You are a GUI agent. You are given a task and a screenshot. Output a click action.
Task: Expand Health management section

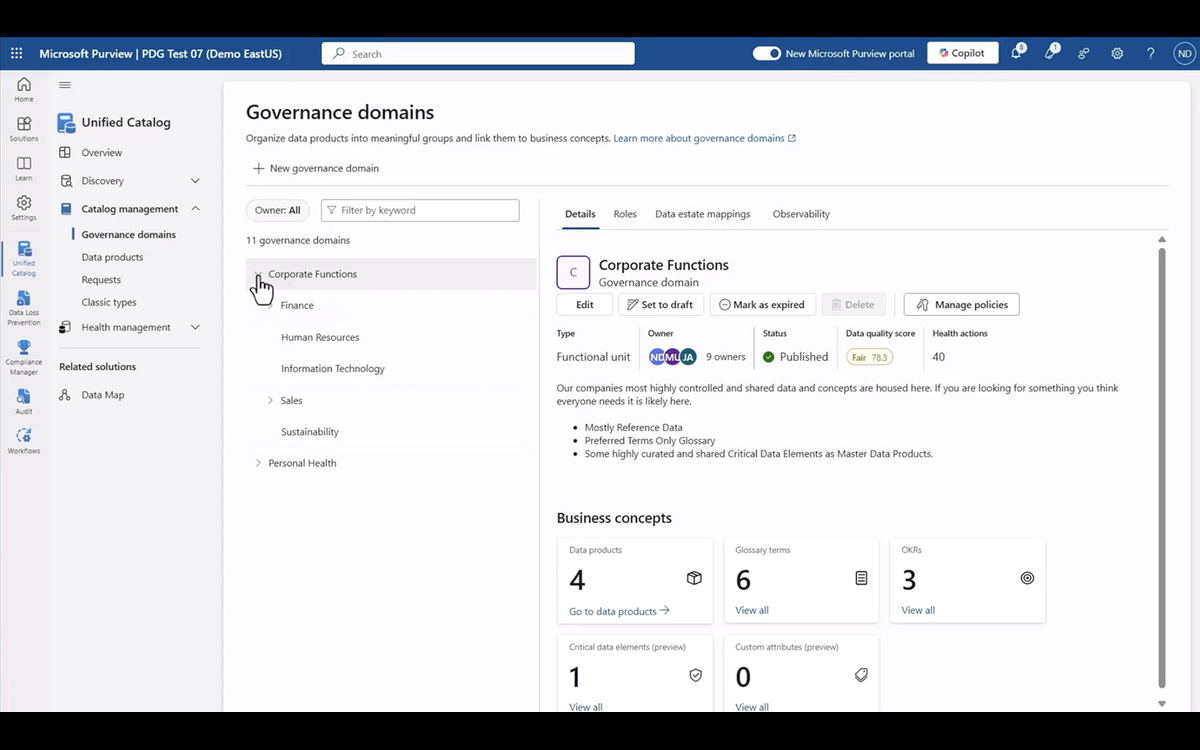tap(195, 327)
